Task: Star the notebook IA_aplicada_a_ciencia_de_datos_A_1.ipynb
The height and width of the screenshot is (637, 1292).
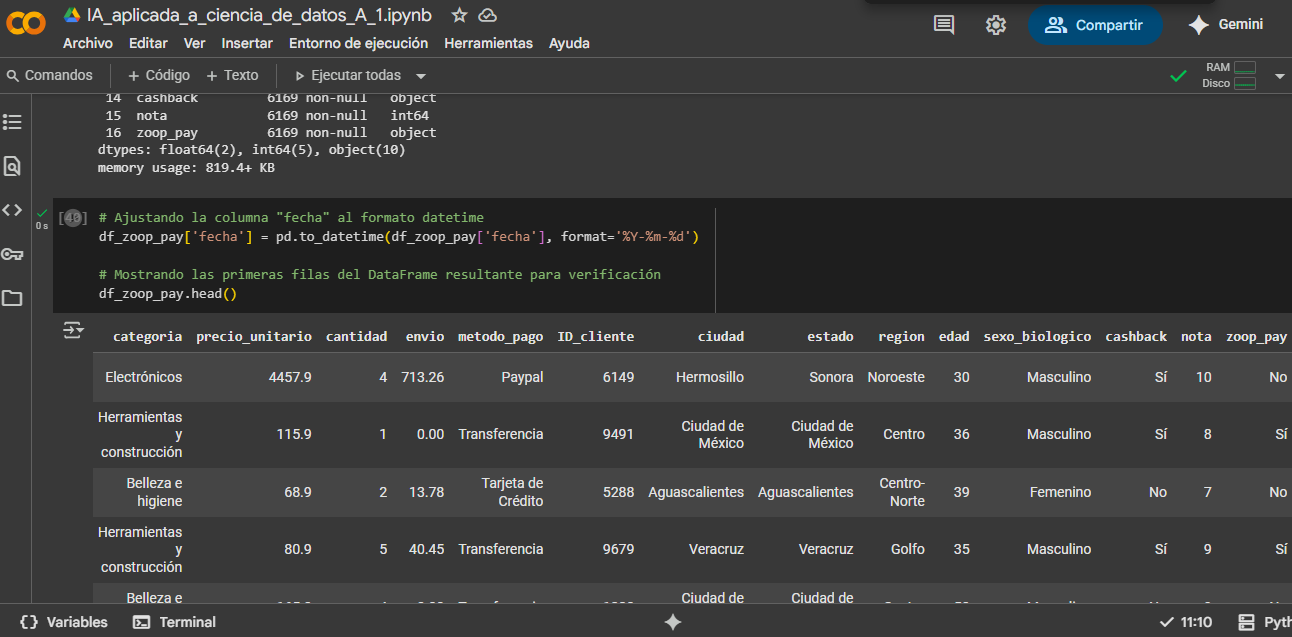Action: point(459,15)
